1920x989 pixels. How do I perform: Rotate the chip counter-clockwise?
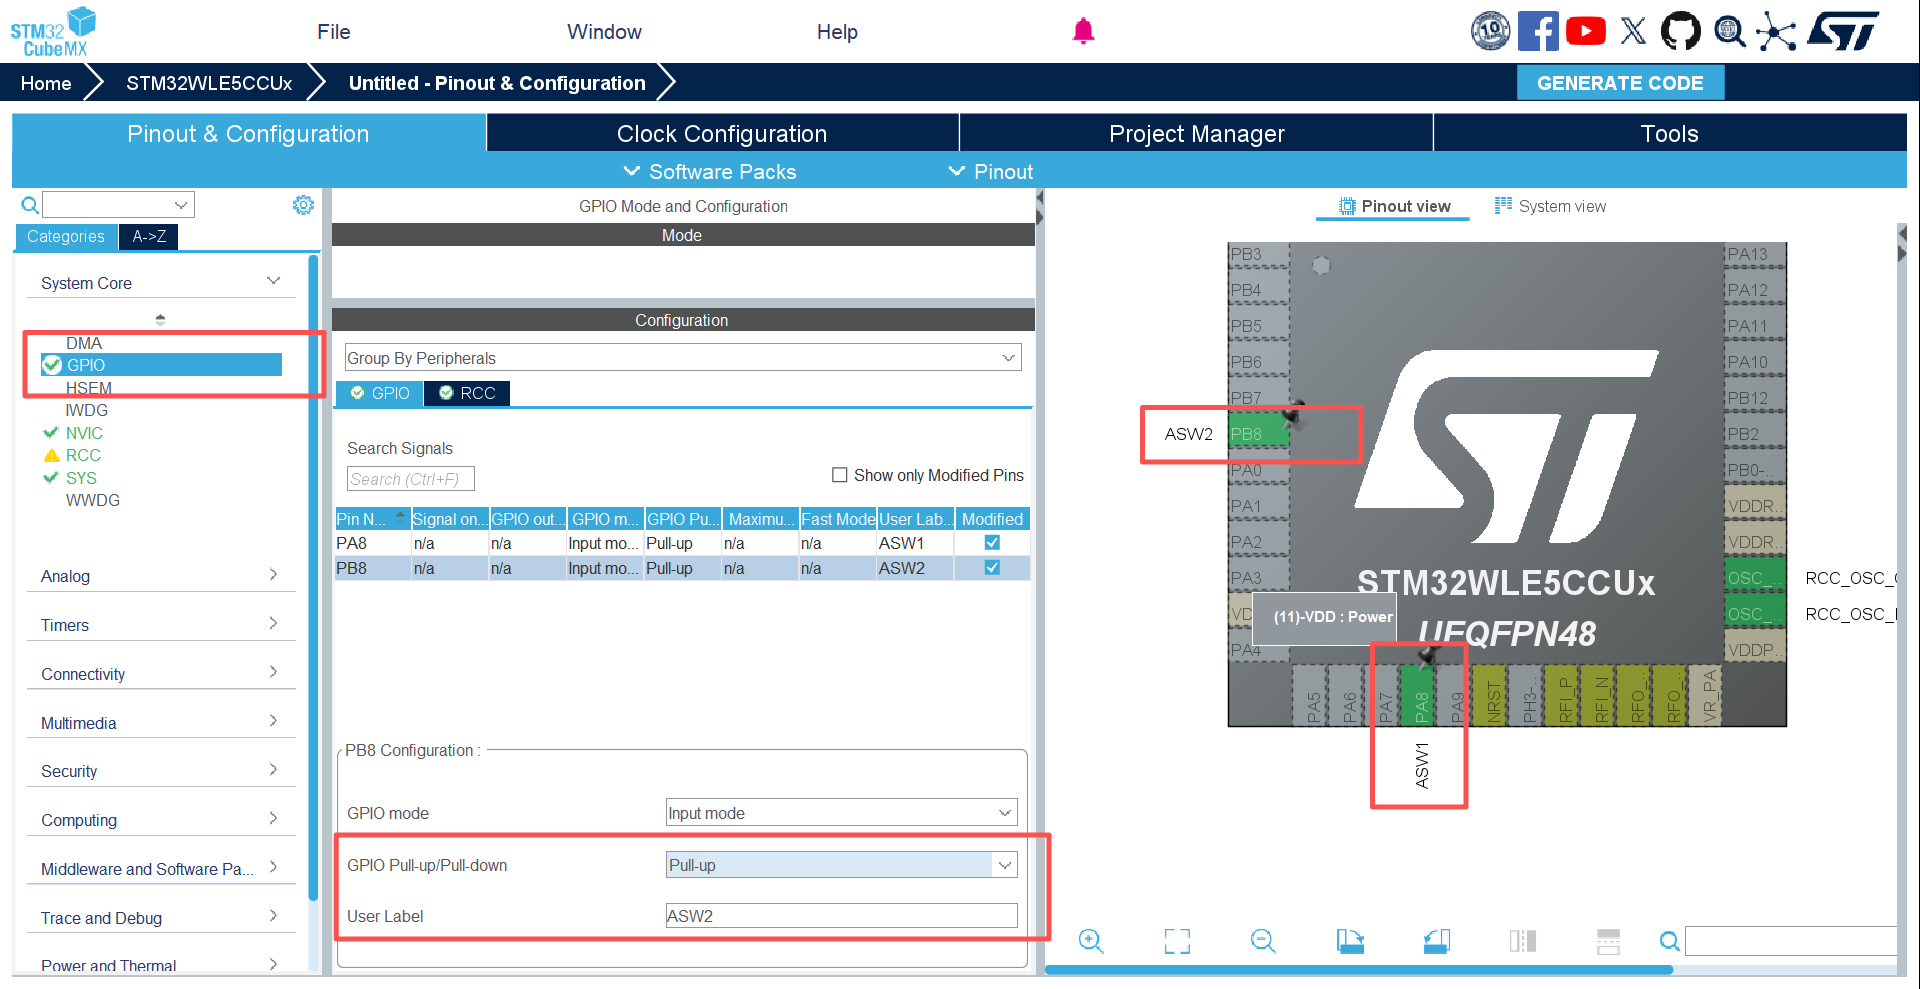(x=1437, y=941)
